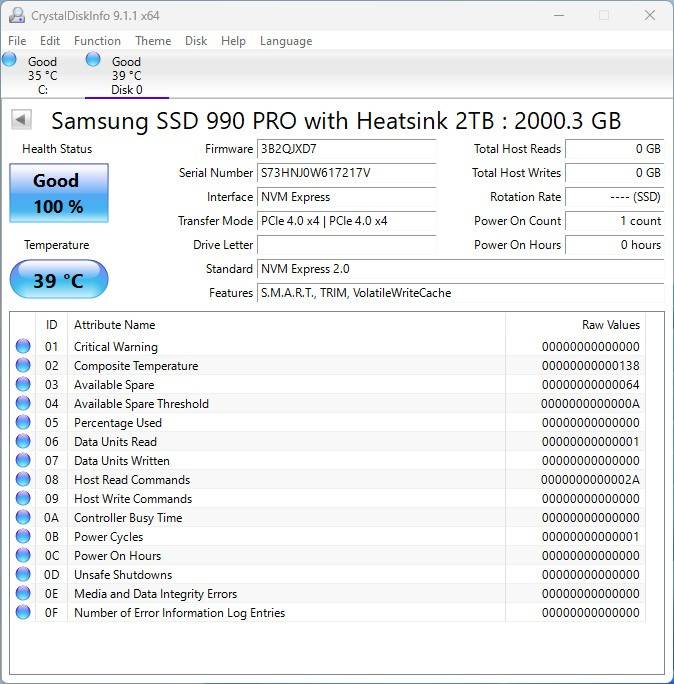Click the blue orb beside Unsafe Shutdowns
The image size is (674, 684).
[23, 574]
